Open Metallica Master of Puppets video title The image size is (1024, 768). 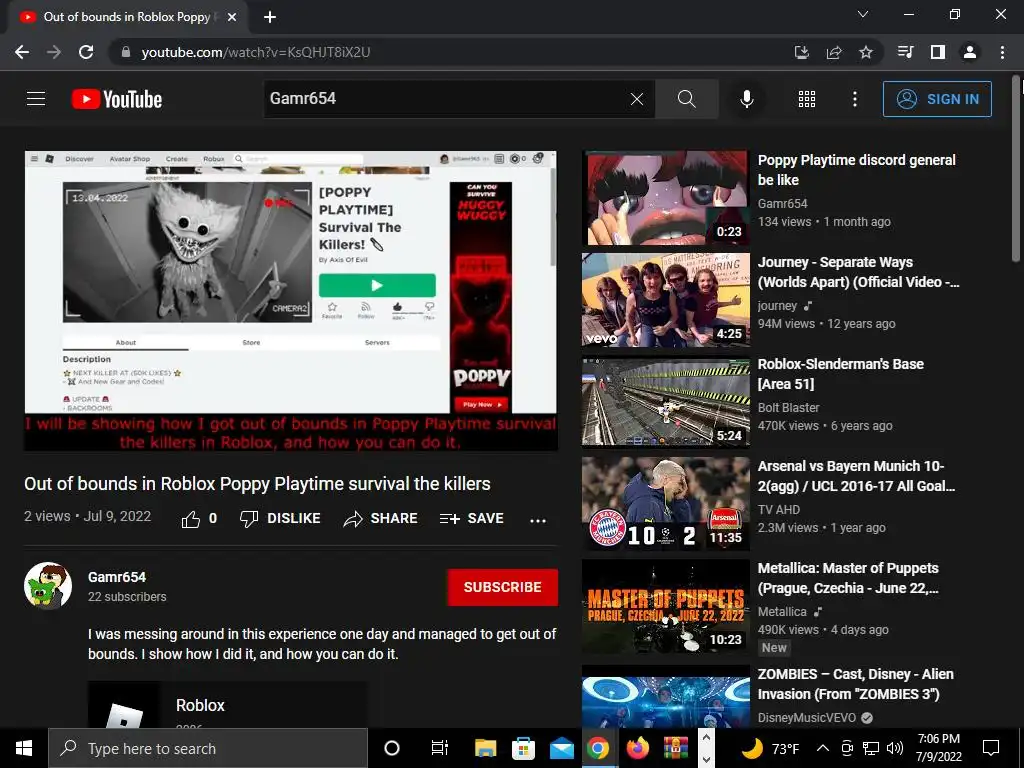click(848, 578)
